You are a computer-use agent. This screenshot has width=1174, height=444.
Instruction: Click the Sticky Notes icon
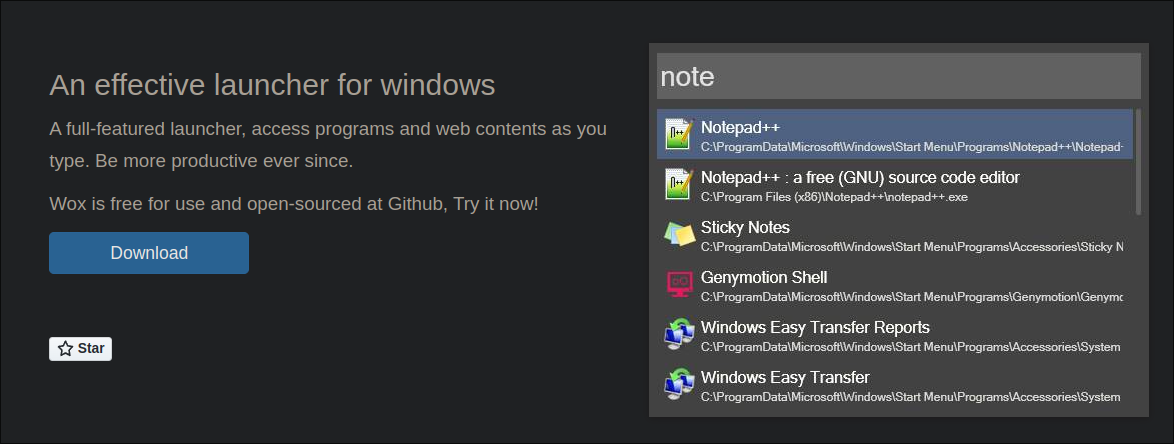[680, 234]
